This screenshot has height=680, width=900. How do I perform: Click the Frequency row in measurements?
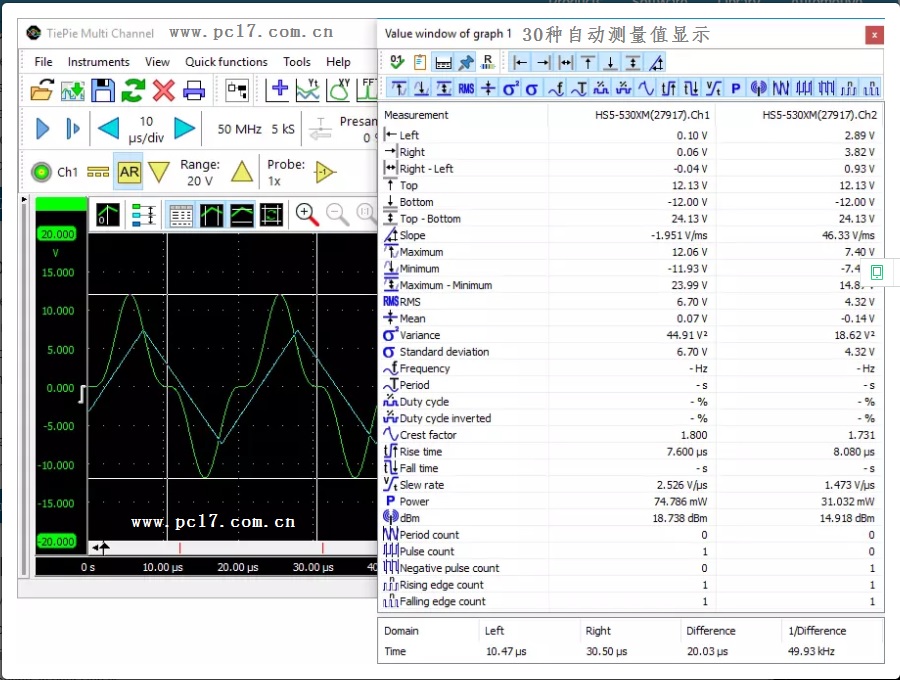(x=424, y=368)
